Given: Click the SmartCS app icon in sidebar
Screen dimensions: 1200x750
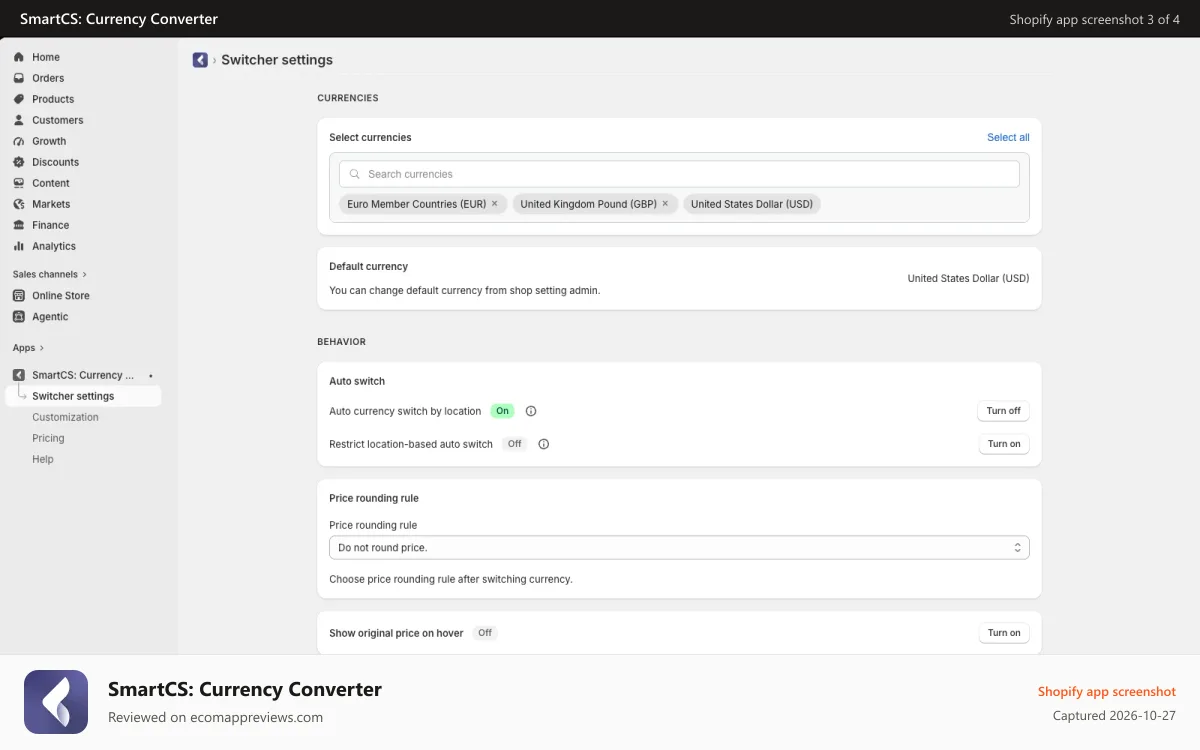Looking at the screenshot, I should [x=18, y=375].
